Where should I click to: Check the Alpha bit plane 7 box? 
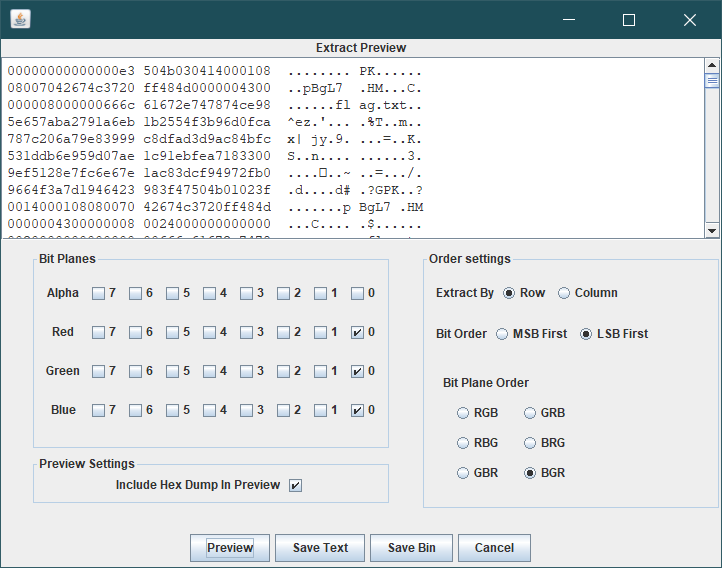click(98, 293)
